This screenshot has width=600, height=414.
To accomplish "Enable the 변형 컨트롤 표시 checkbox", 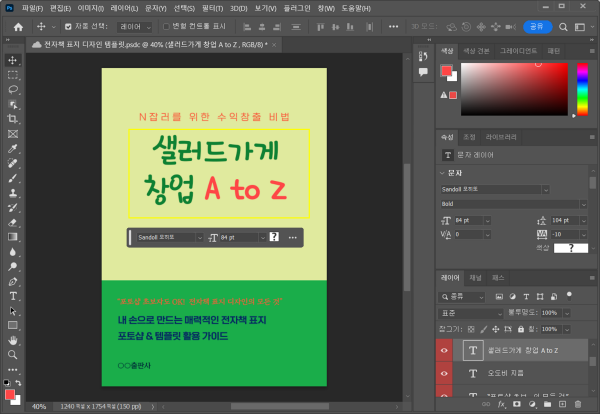I will pos(165,27).
